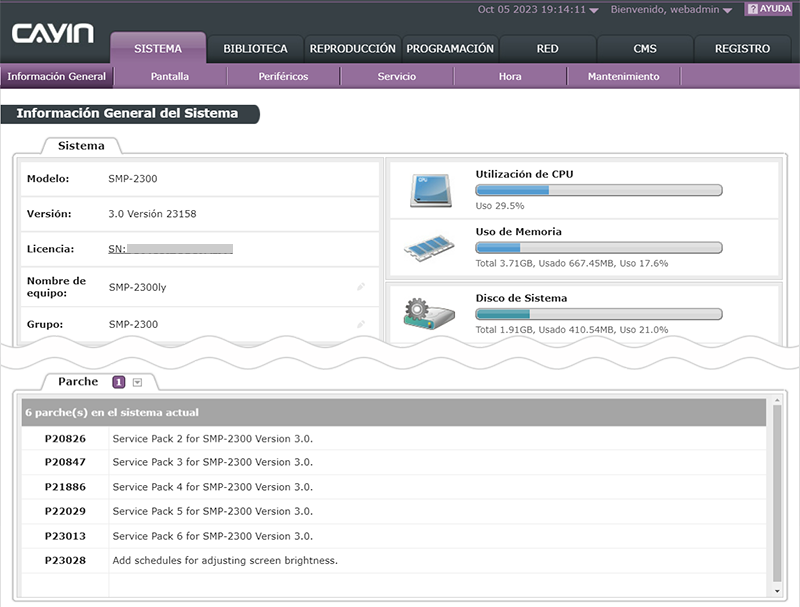Open the BIBLIOTECA main tab
Image resolution: width=800 pixels, height=607 pixels.
coord(255,48)
